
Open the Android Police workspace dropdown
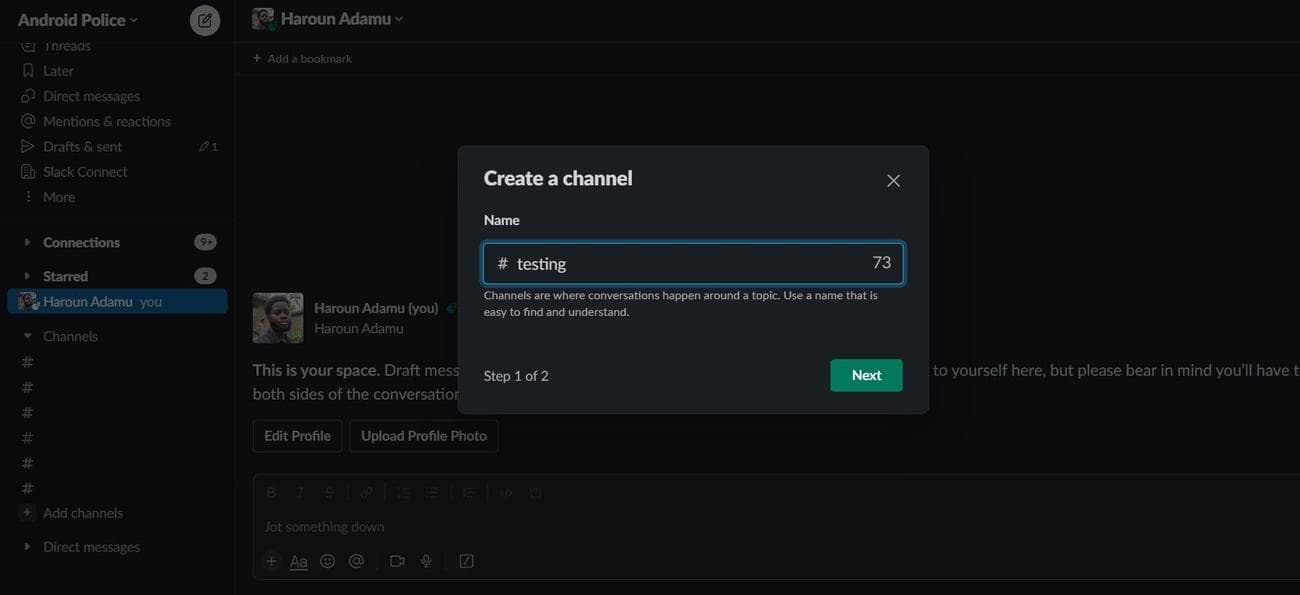pyautogui.click(x=78, y=20)
